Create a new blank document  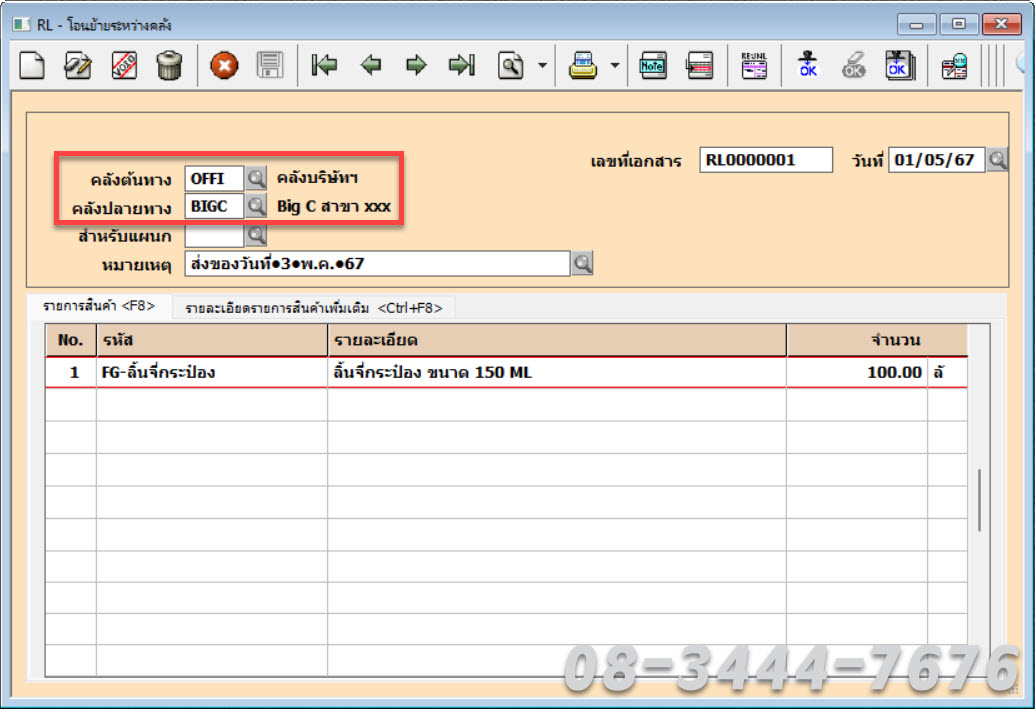tap(32, 65)
